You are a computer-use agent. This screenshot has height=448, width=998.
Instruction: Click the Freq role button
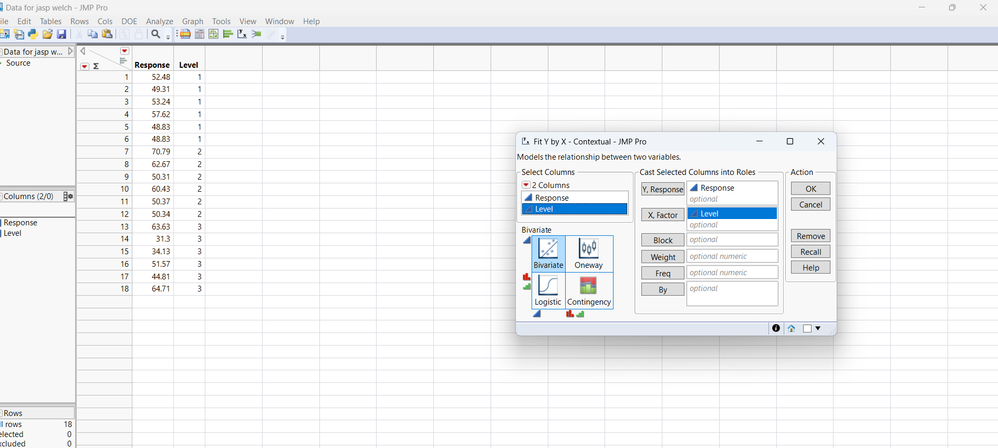663,273
